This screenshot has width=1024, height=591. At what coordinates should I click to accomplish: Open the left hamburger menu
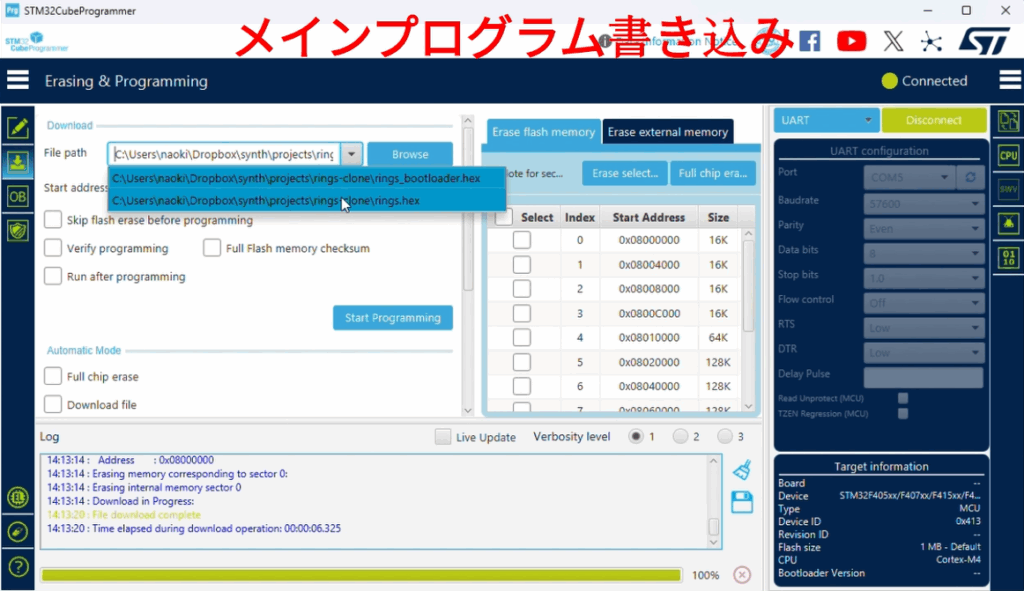click(18, 80)
